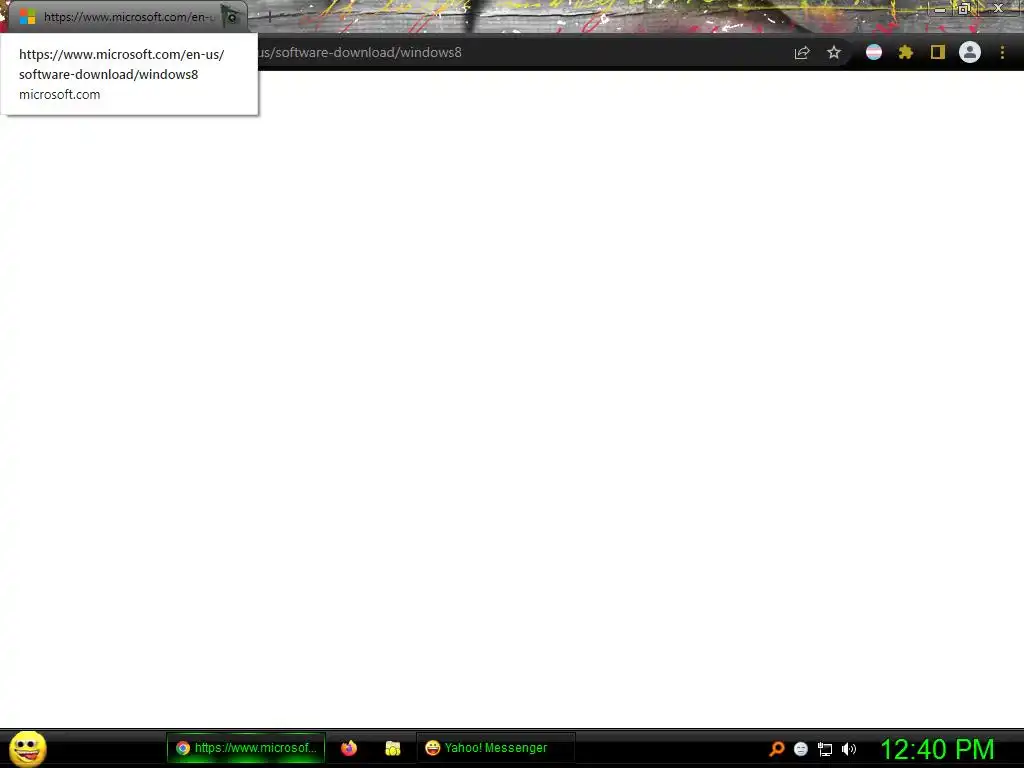Launch Firefox from the taskbar
1024x768 pixels.
point(349,748)
